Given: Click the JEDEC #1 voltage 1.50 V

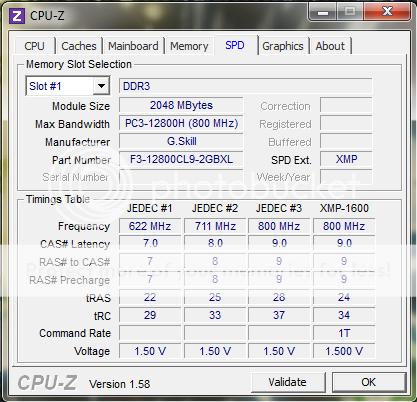Looking at the screenshot, I should click(150, 351).
